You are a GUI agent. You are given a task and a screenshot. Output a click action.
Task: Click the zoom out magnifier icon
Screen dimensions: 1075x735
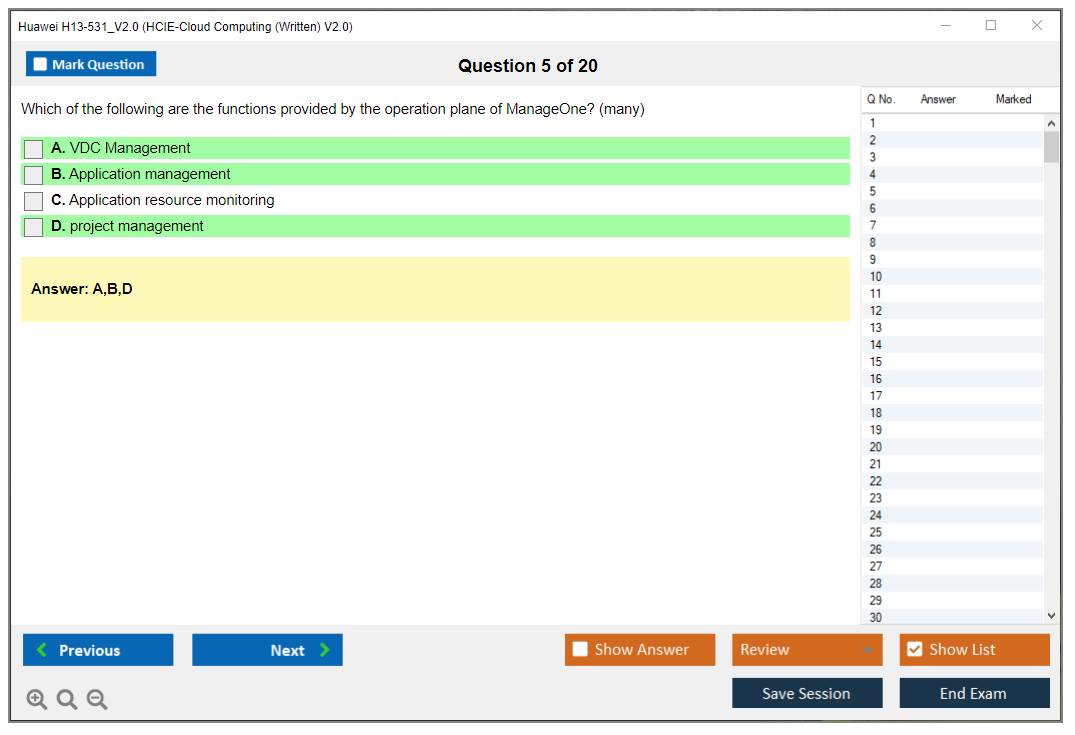point(97,699)
